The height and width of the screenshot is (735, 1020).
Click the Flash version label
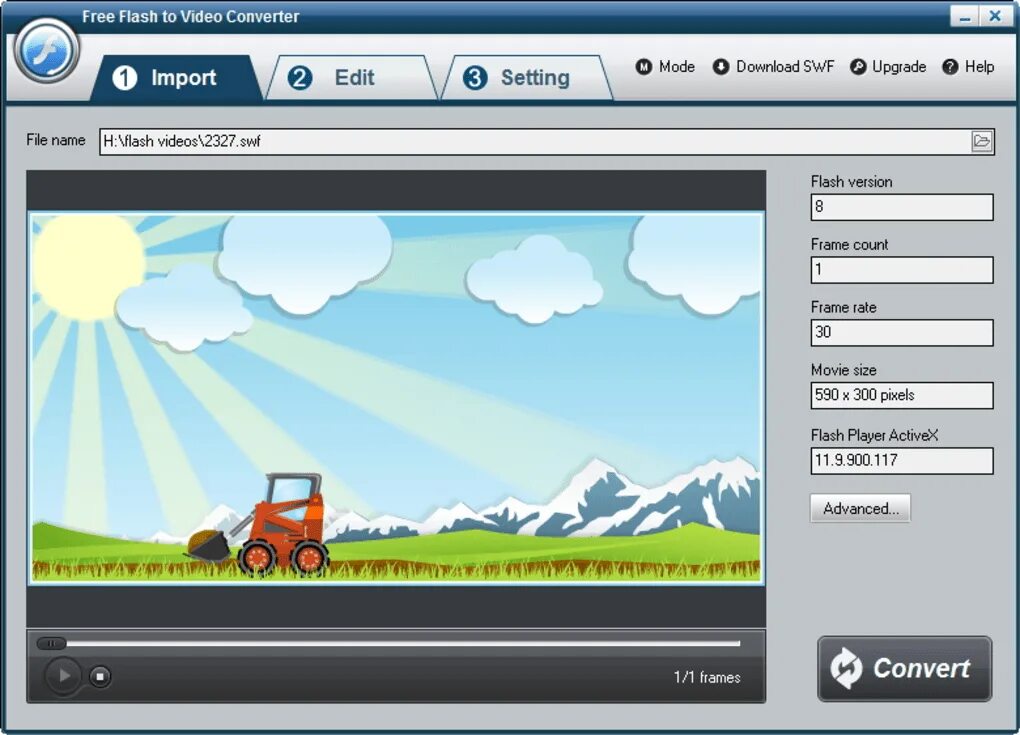(851, 181)
